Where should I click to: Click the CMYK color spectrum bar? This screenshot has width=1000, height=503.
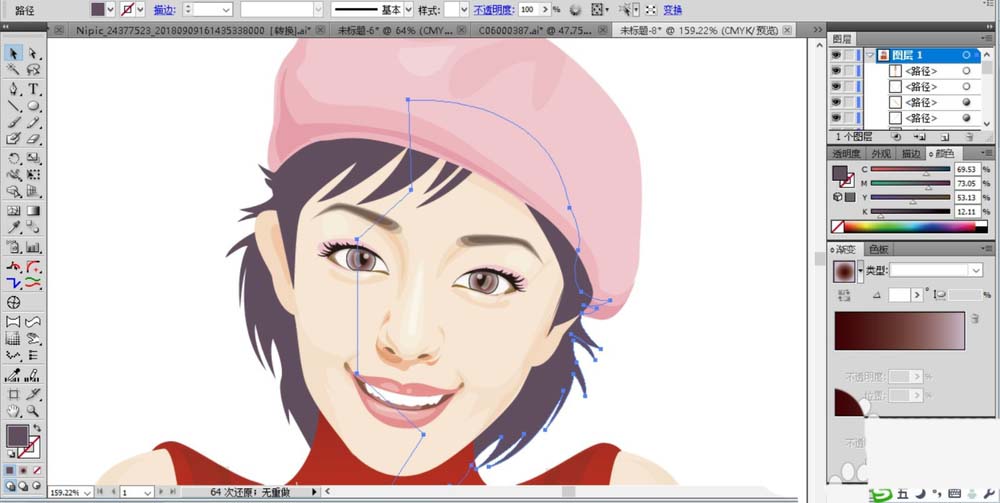(910, 226)
